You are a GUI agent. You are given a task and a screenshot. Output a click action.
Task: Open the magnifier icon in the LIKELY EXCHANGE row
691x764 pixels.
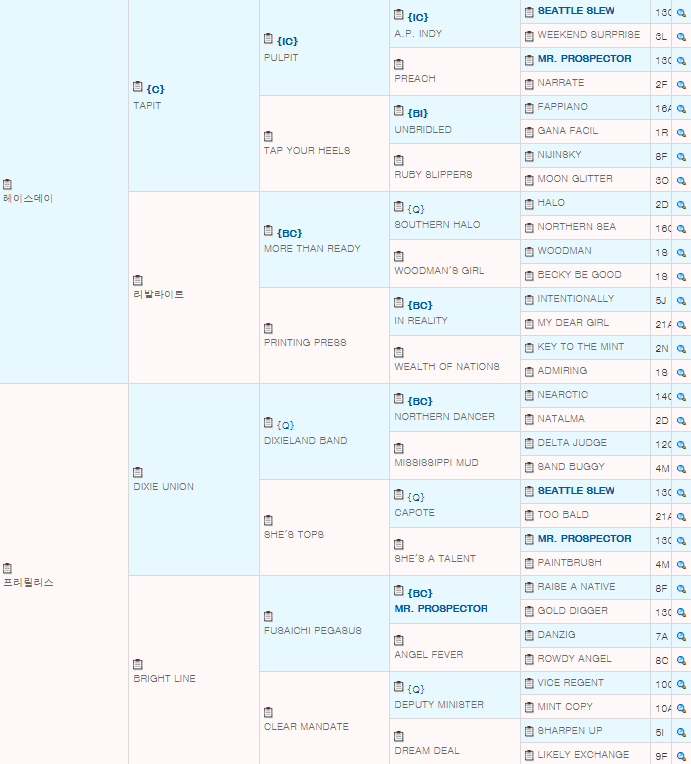681,757
